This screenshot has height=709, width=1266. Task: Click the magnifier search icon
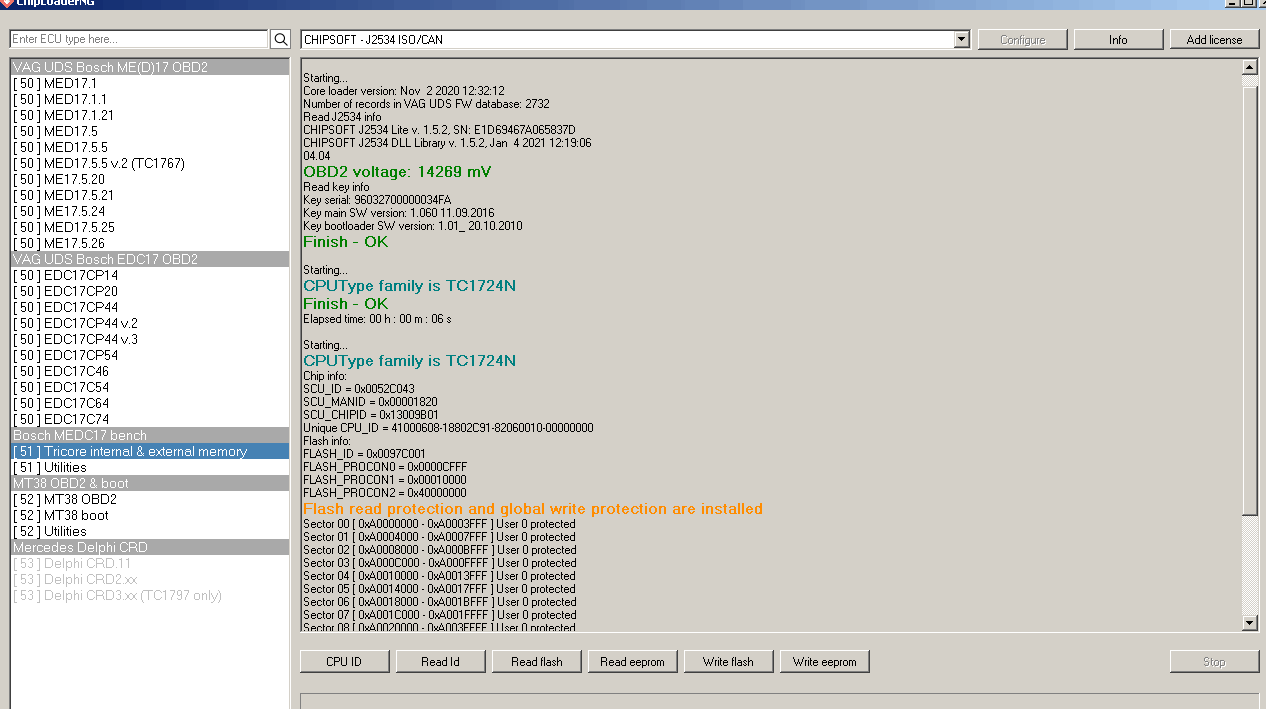(x=281, y=39)
